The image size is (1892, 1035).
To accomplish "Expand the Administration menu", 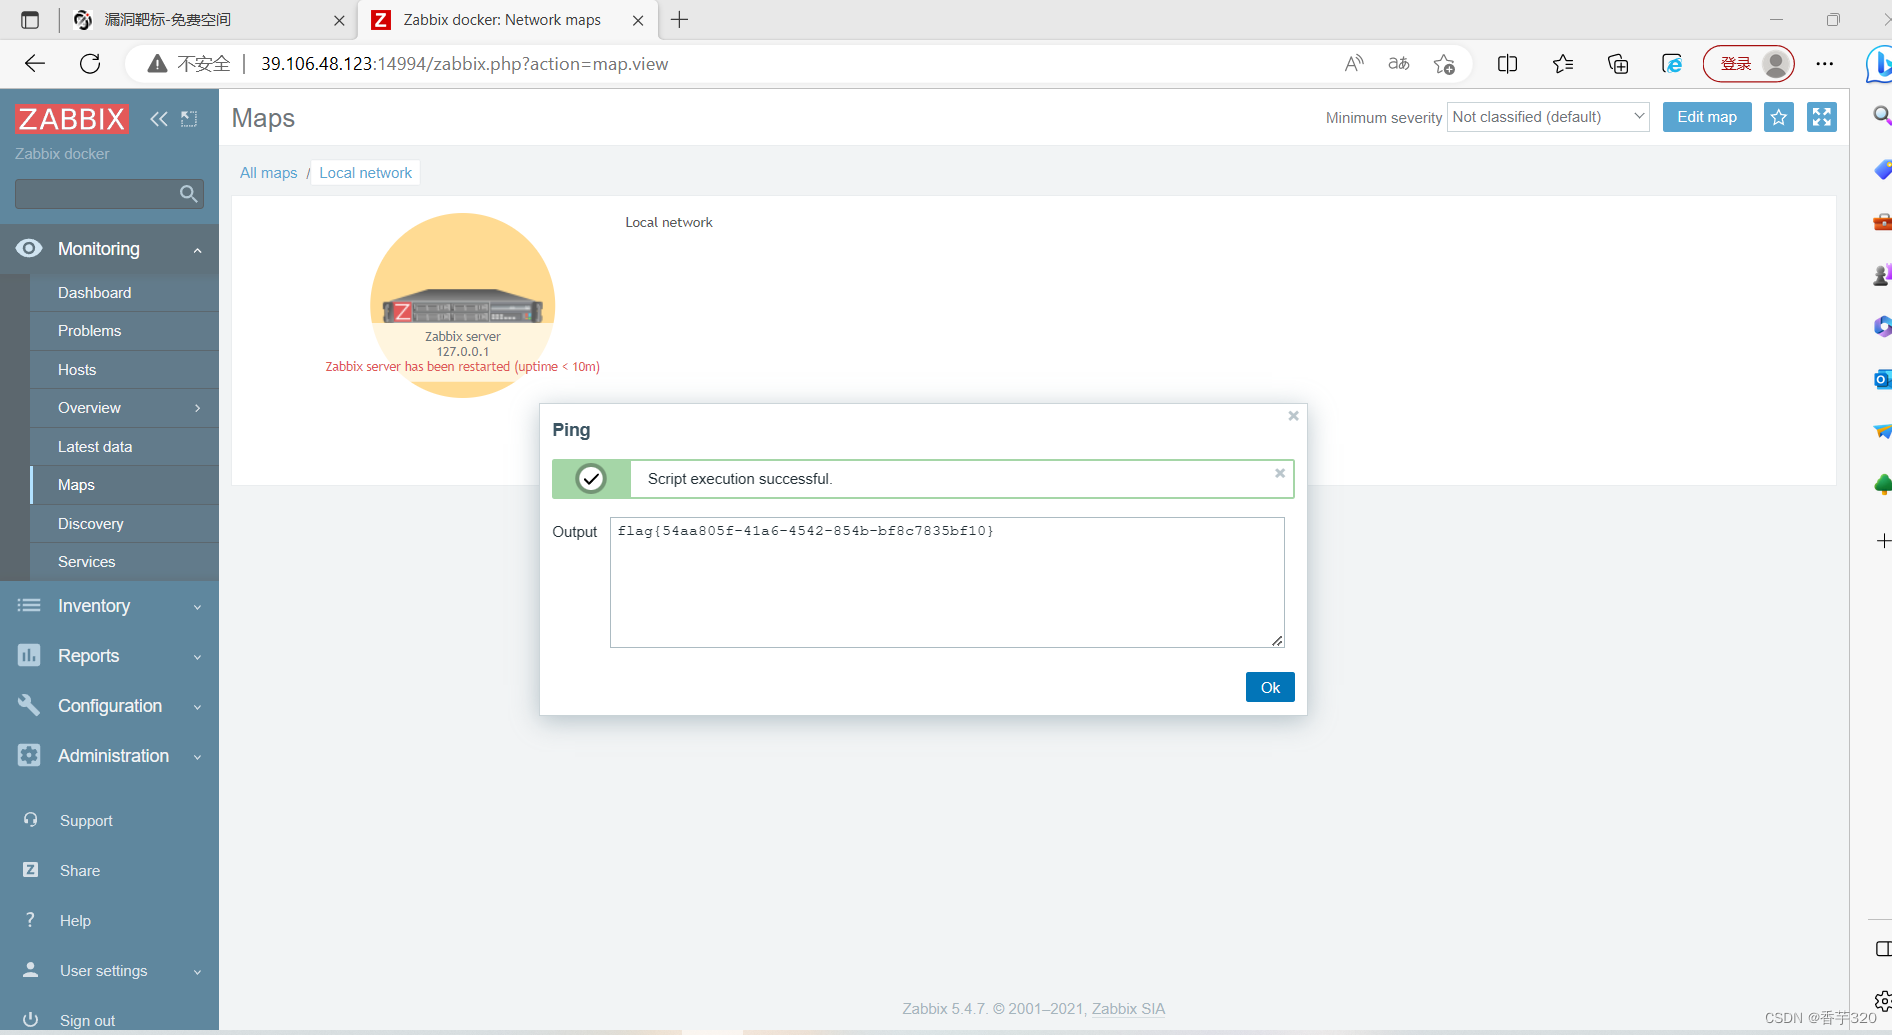I will pos(198,756).
